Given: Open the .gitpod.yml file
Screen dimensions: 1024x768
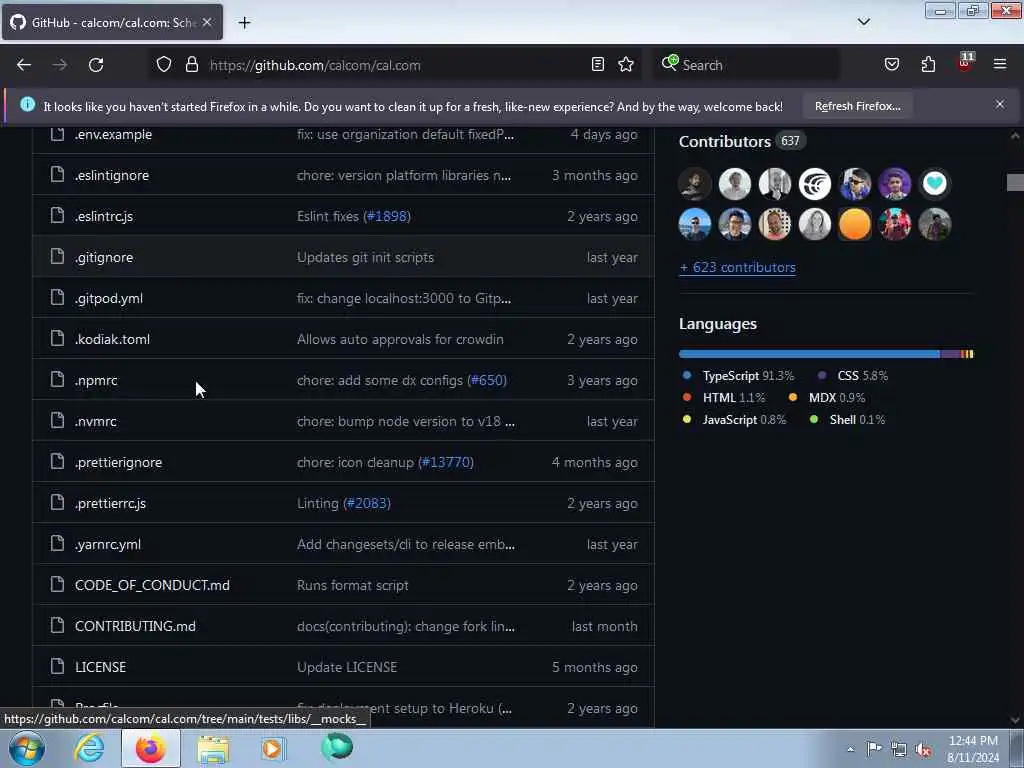Looking at the screenshot, I should [108, 298].
